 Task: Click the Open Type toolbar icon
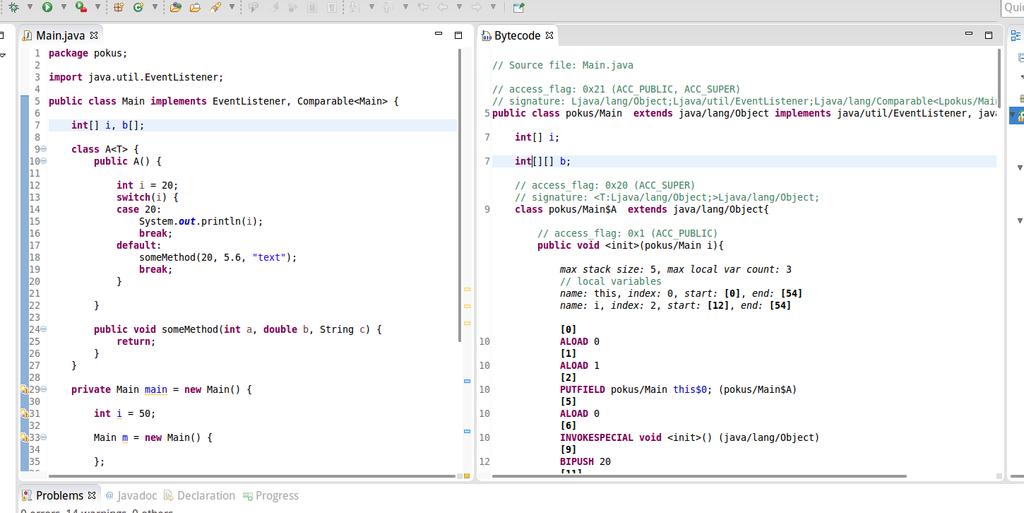pos(175,7)
